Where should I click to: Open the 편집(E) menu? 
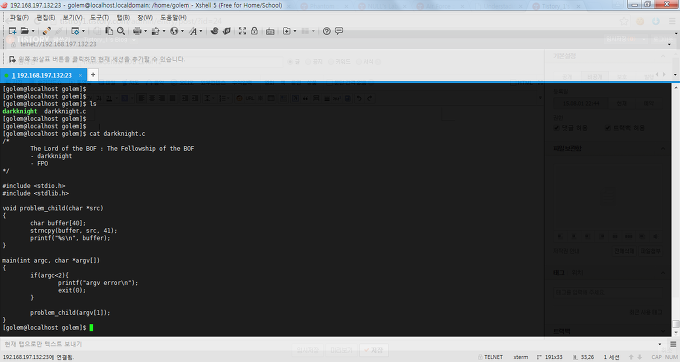tap(46, 18)
